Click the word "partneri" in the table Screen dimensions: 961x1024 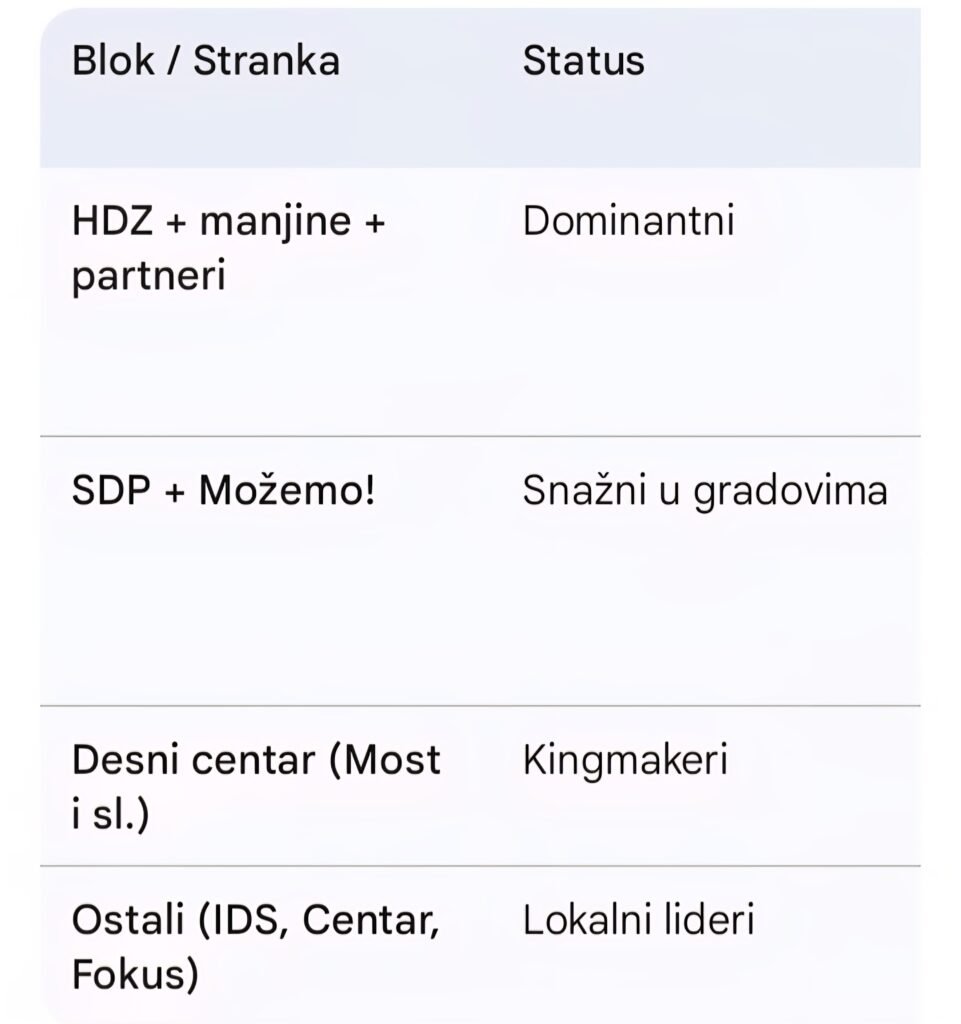click(x=148, y=276)
